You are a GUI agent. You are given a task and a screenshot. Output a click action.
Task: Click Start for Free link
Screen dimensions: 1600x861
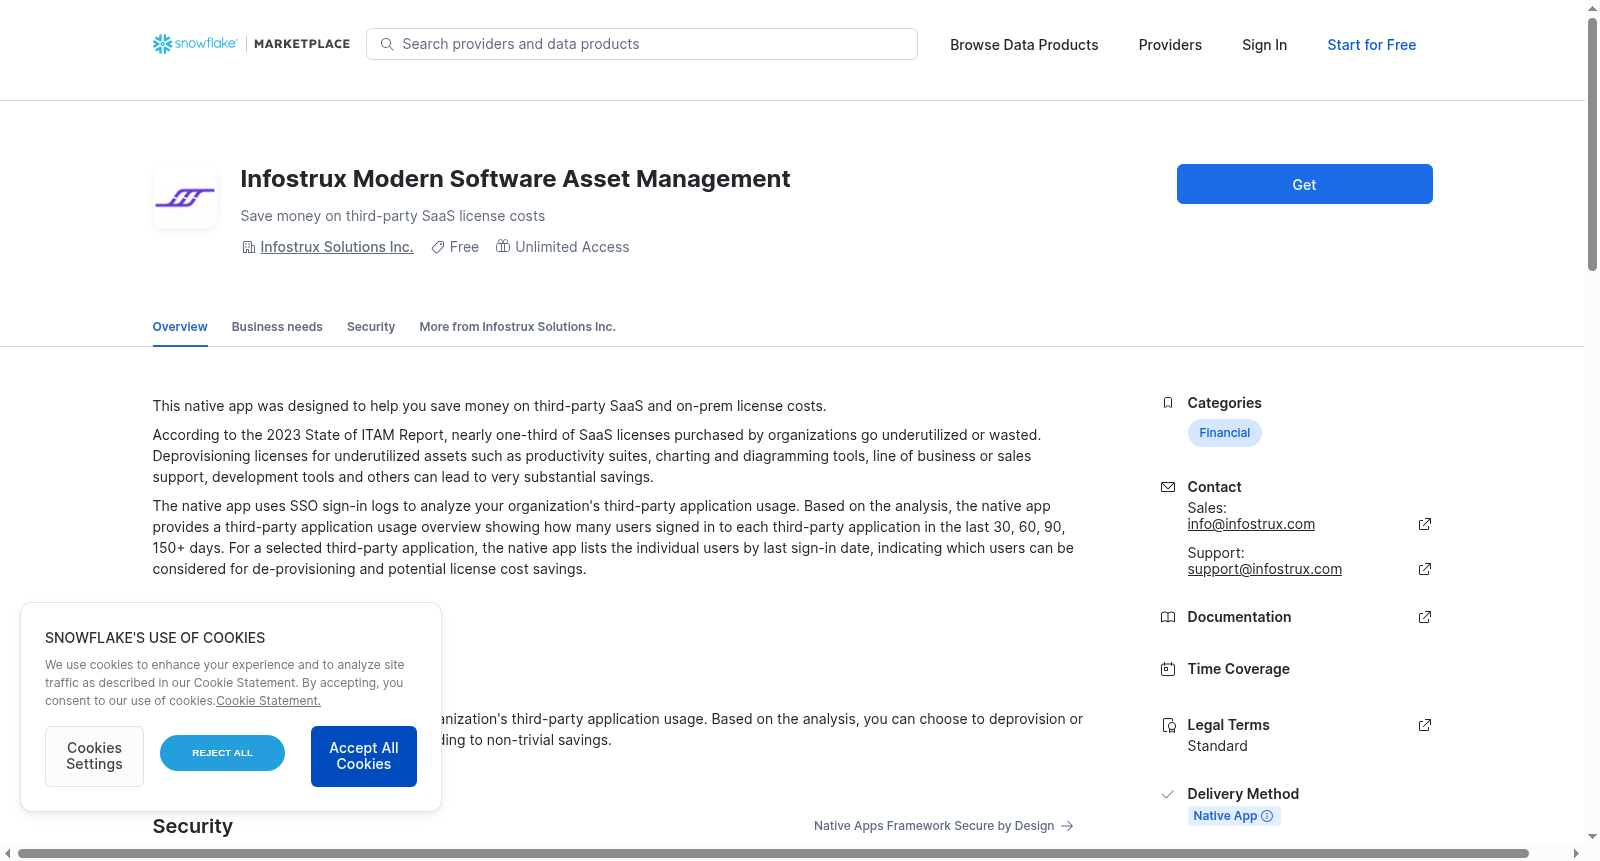[1371, 45]
